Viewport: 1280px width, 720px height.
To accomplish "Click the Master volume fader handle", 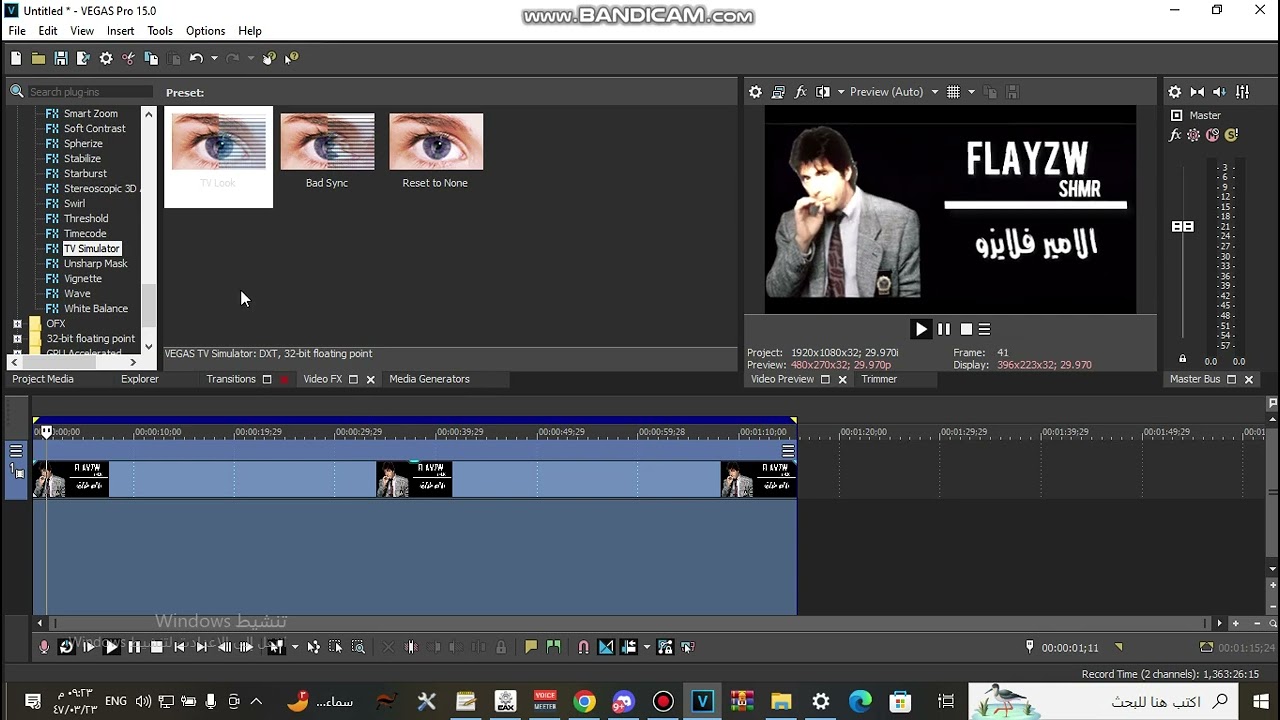I will pos(1183,227).
